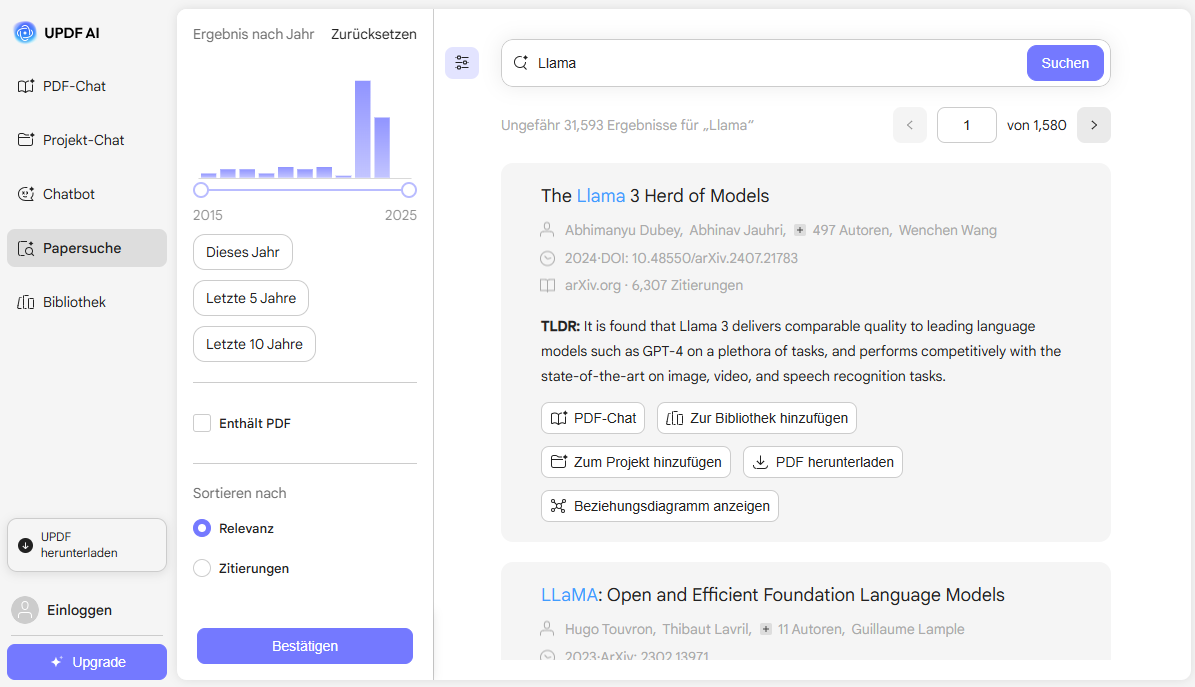Viewport: 1195px width, 687px height.
Task: Click the AI search icon in search field
Action: tap(521, 63)
